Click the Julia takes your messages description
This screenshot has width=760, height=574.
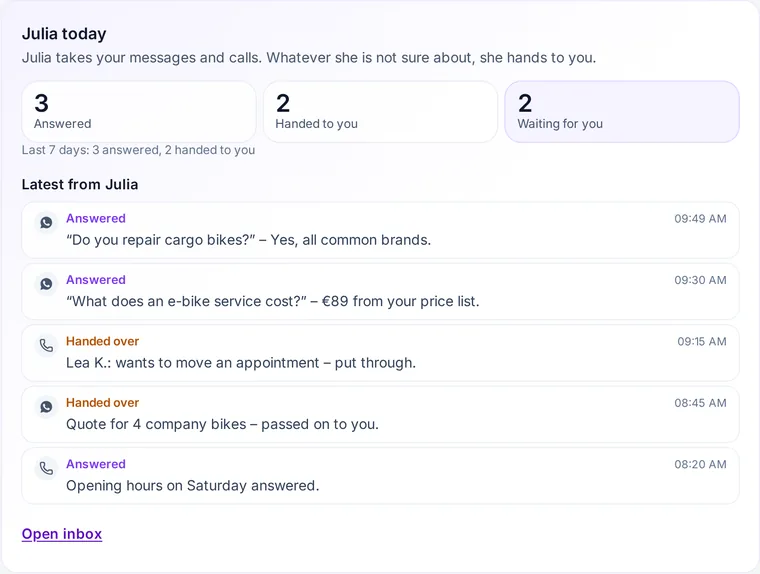click(x=309, y=58)
